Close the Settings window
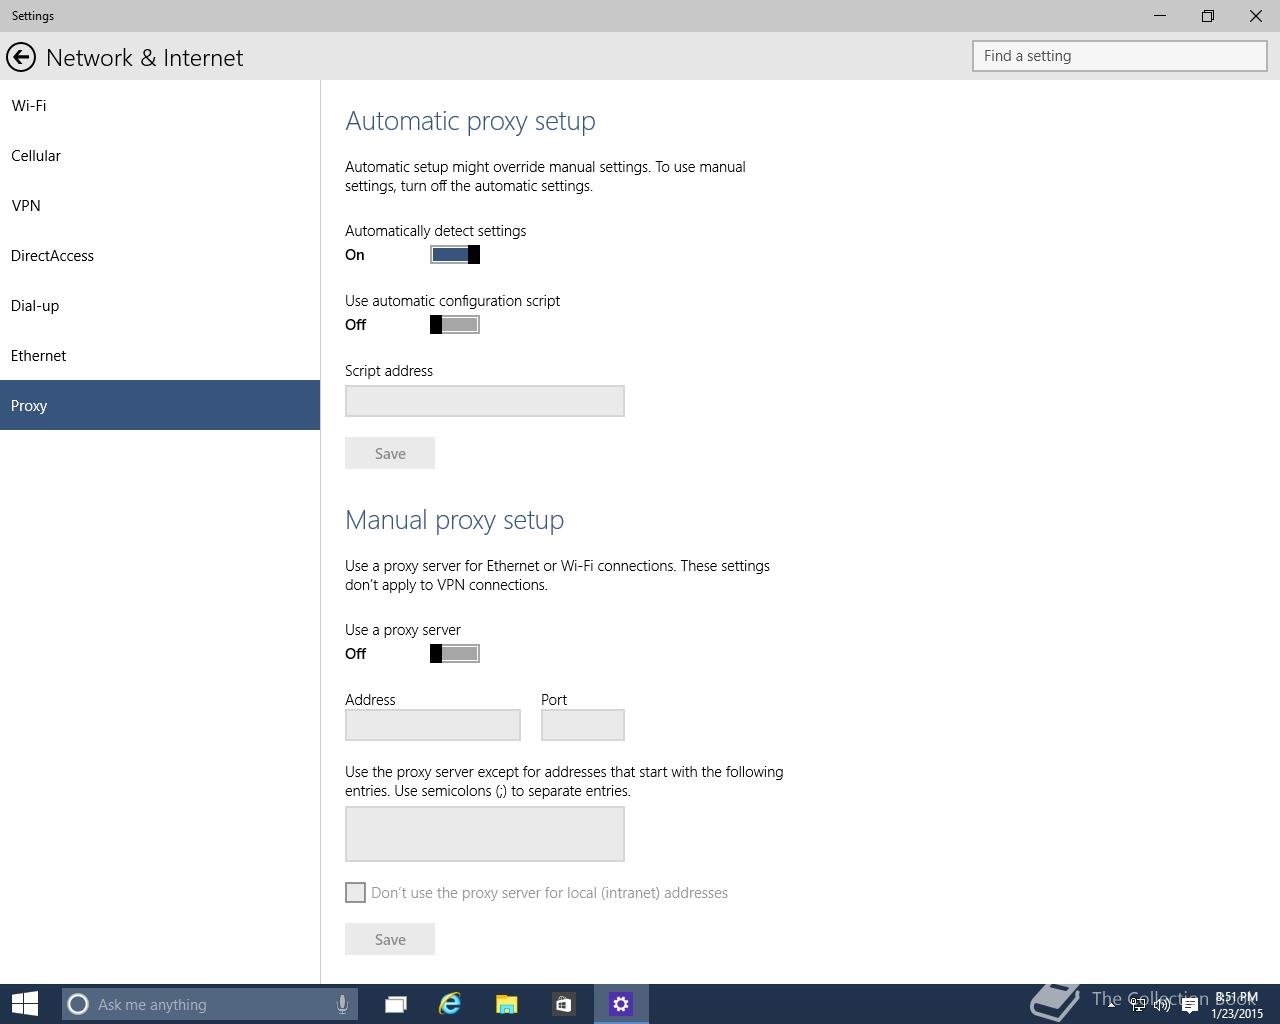The image size is (1280, 1024). [x=1256, y=16]
